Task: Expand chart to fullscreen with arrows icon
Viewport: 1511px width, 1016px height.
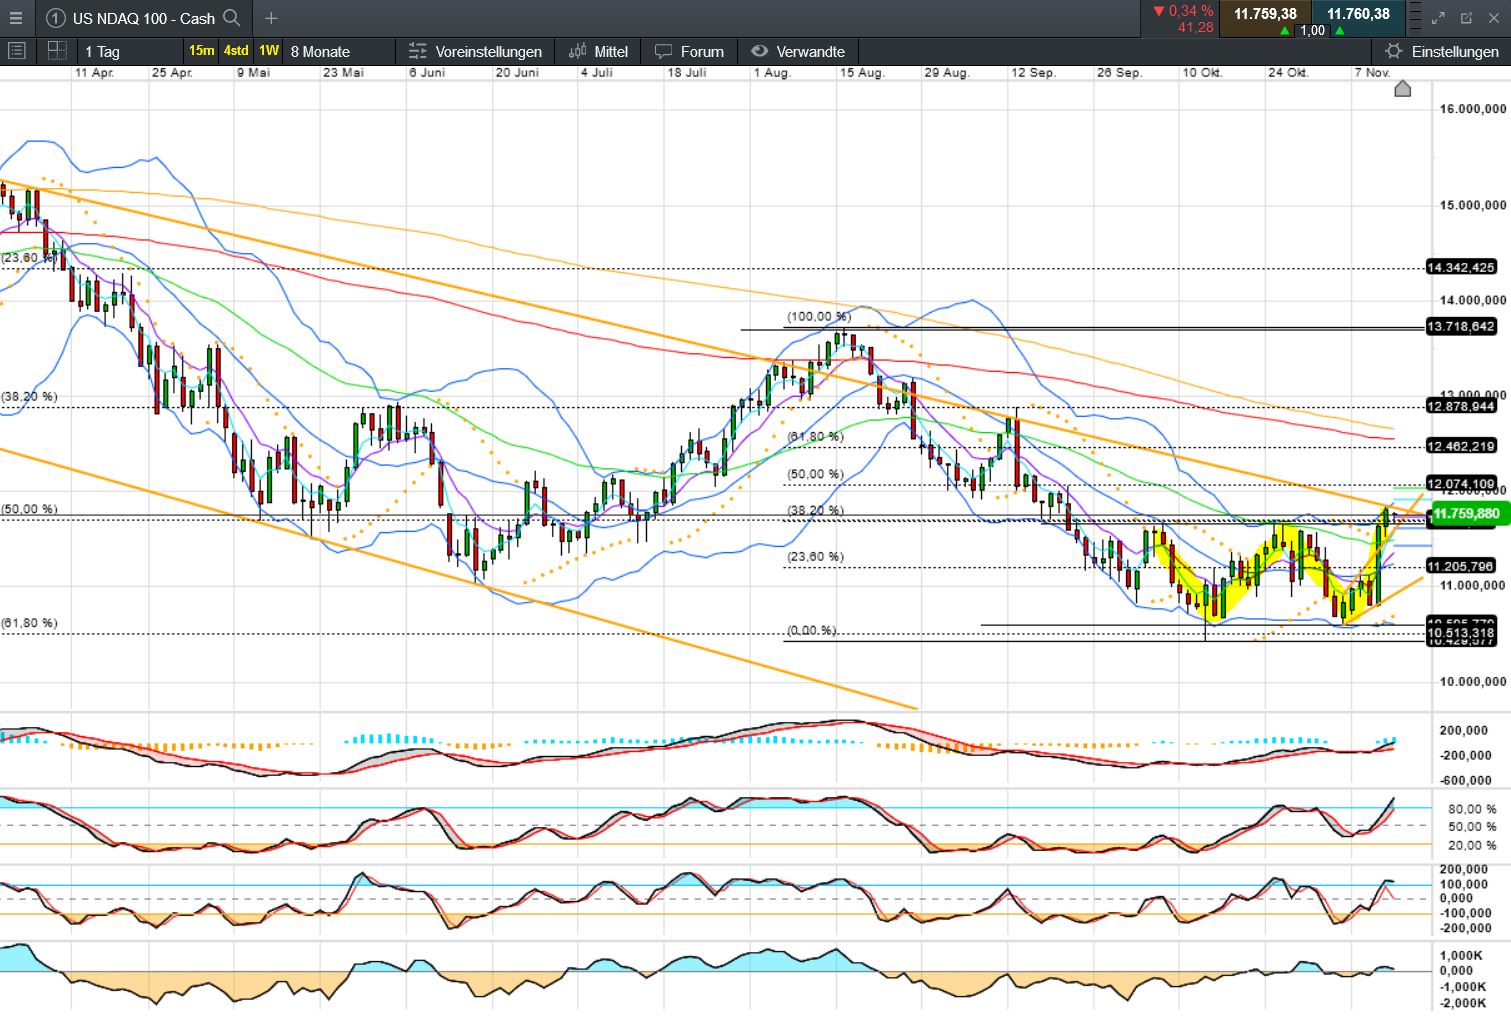Action: [1438, 18]
